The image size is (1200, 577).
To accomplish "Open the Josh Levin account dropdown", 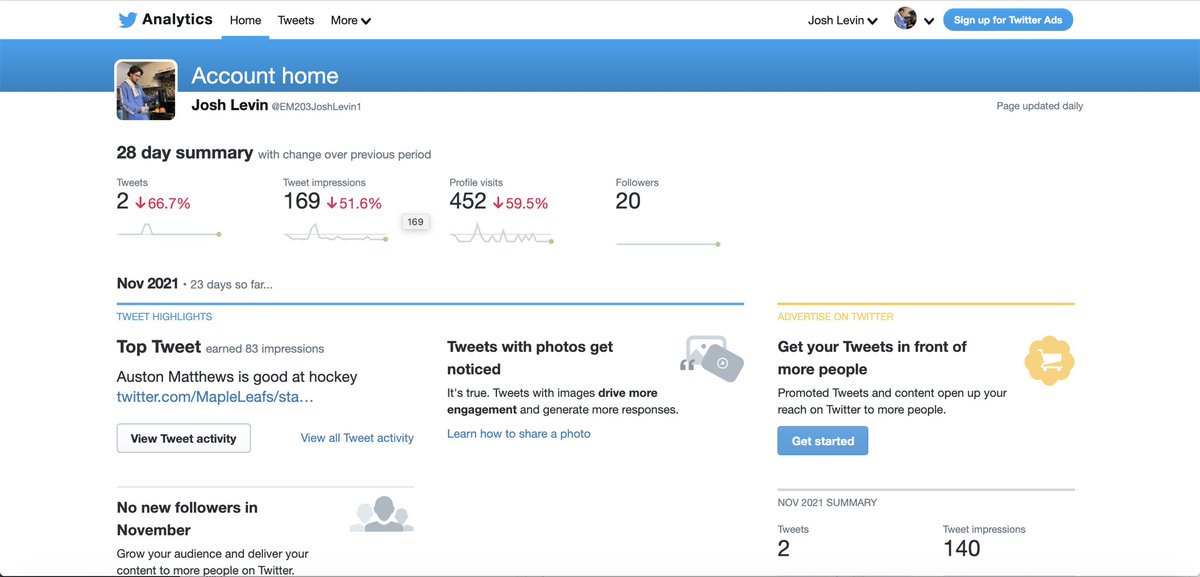I will (x=843, y=20).
